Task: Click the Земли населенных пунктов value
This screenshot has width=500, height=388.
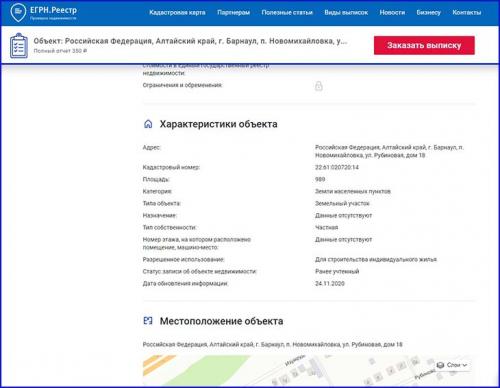Action: pos(353,191)
